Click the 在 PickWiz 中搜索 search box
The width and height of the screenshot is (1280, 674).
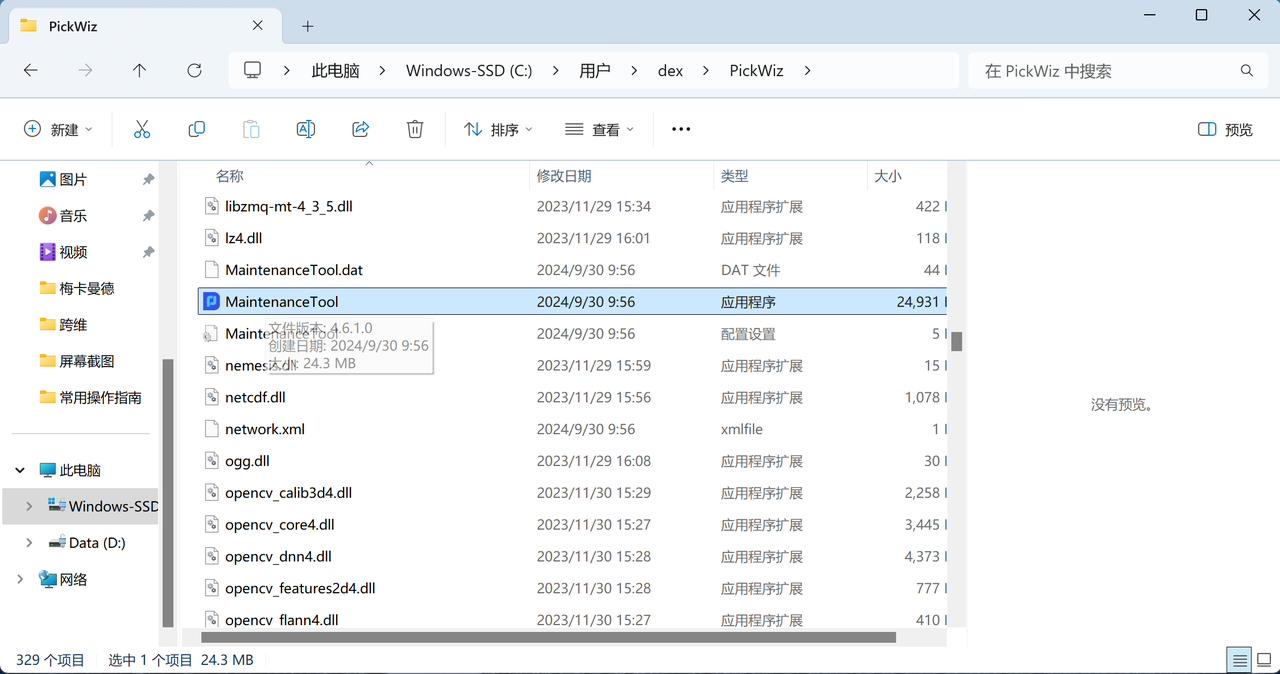(1105, 71)
